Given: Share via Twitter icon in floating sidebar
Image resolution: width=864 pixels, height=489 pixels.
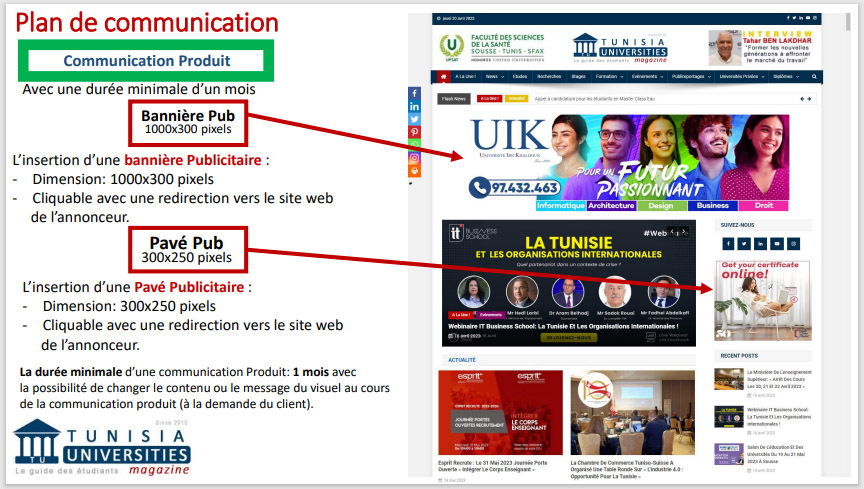Looking at the screenshot, I should [415, 119].
